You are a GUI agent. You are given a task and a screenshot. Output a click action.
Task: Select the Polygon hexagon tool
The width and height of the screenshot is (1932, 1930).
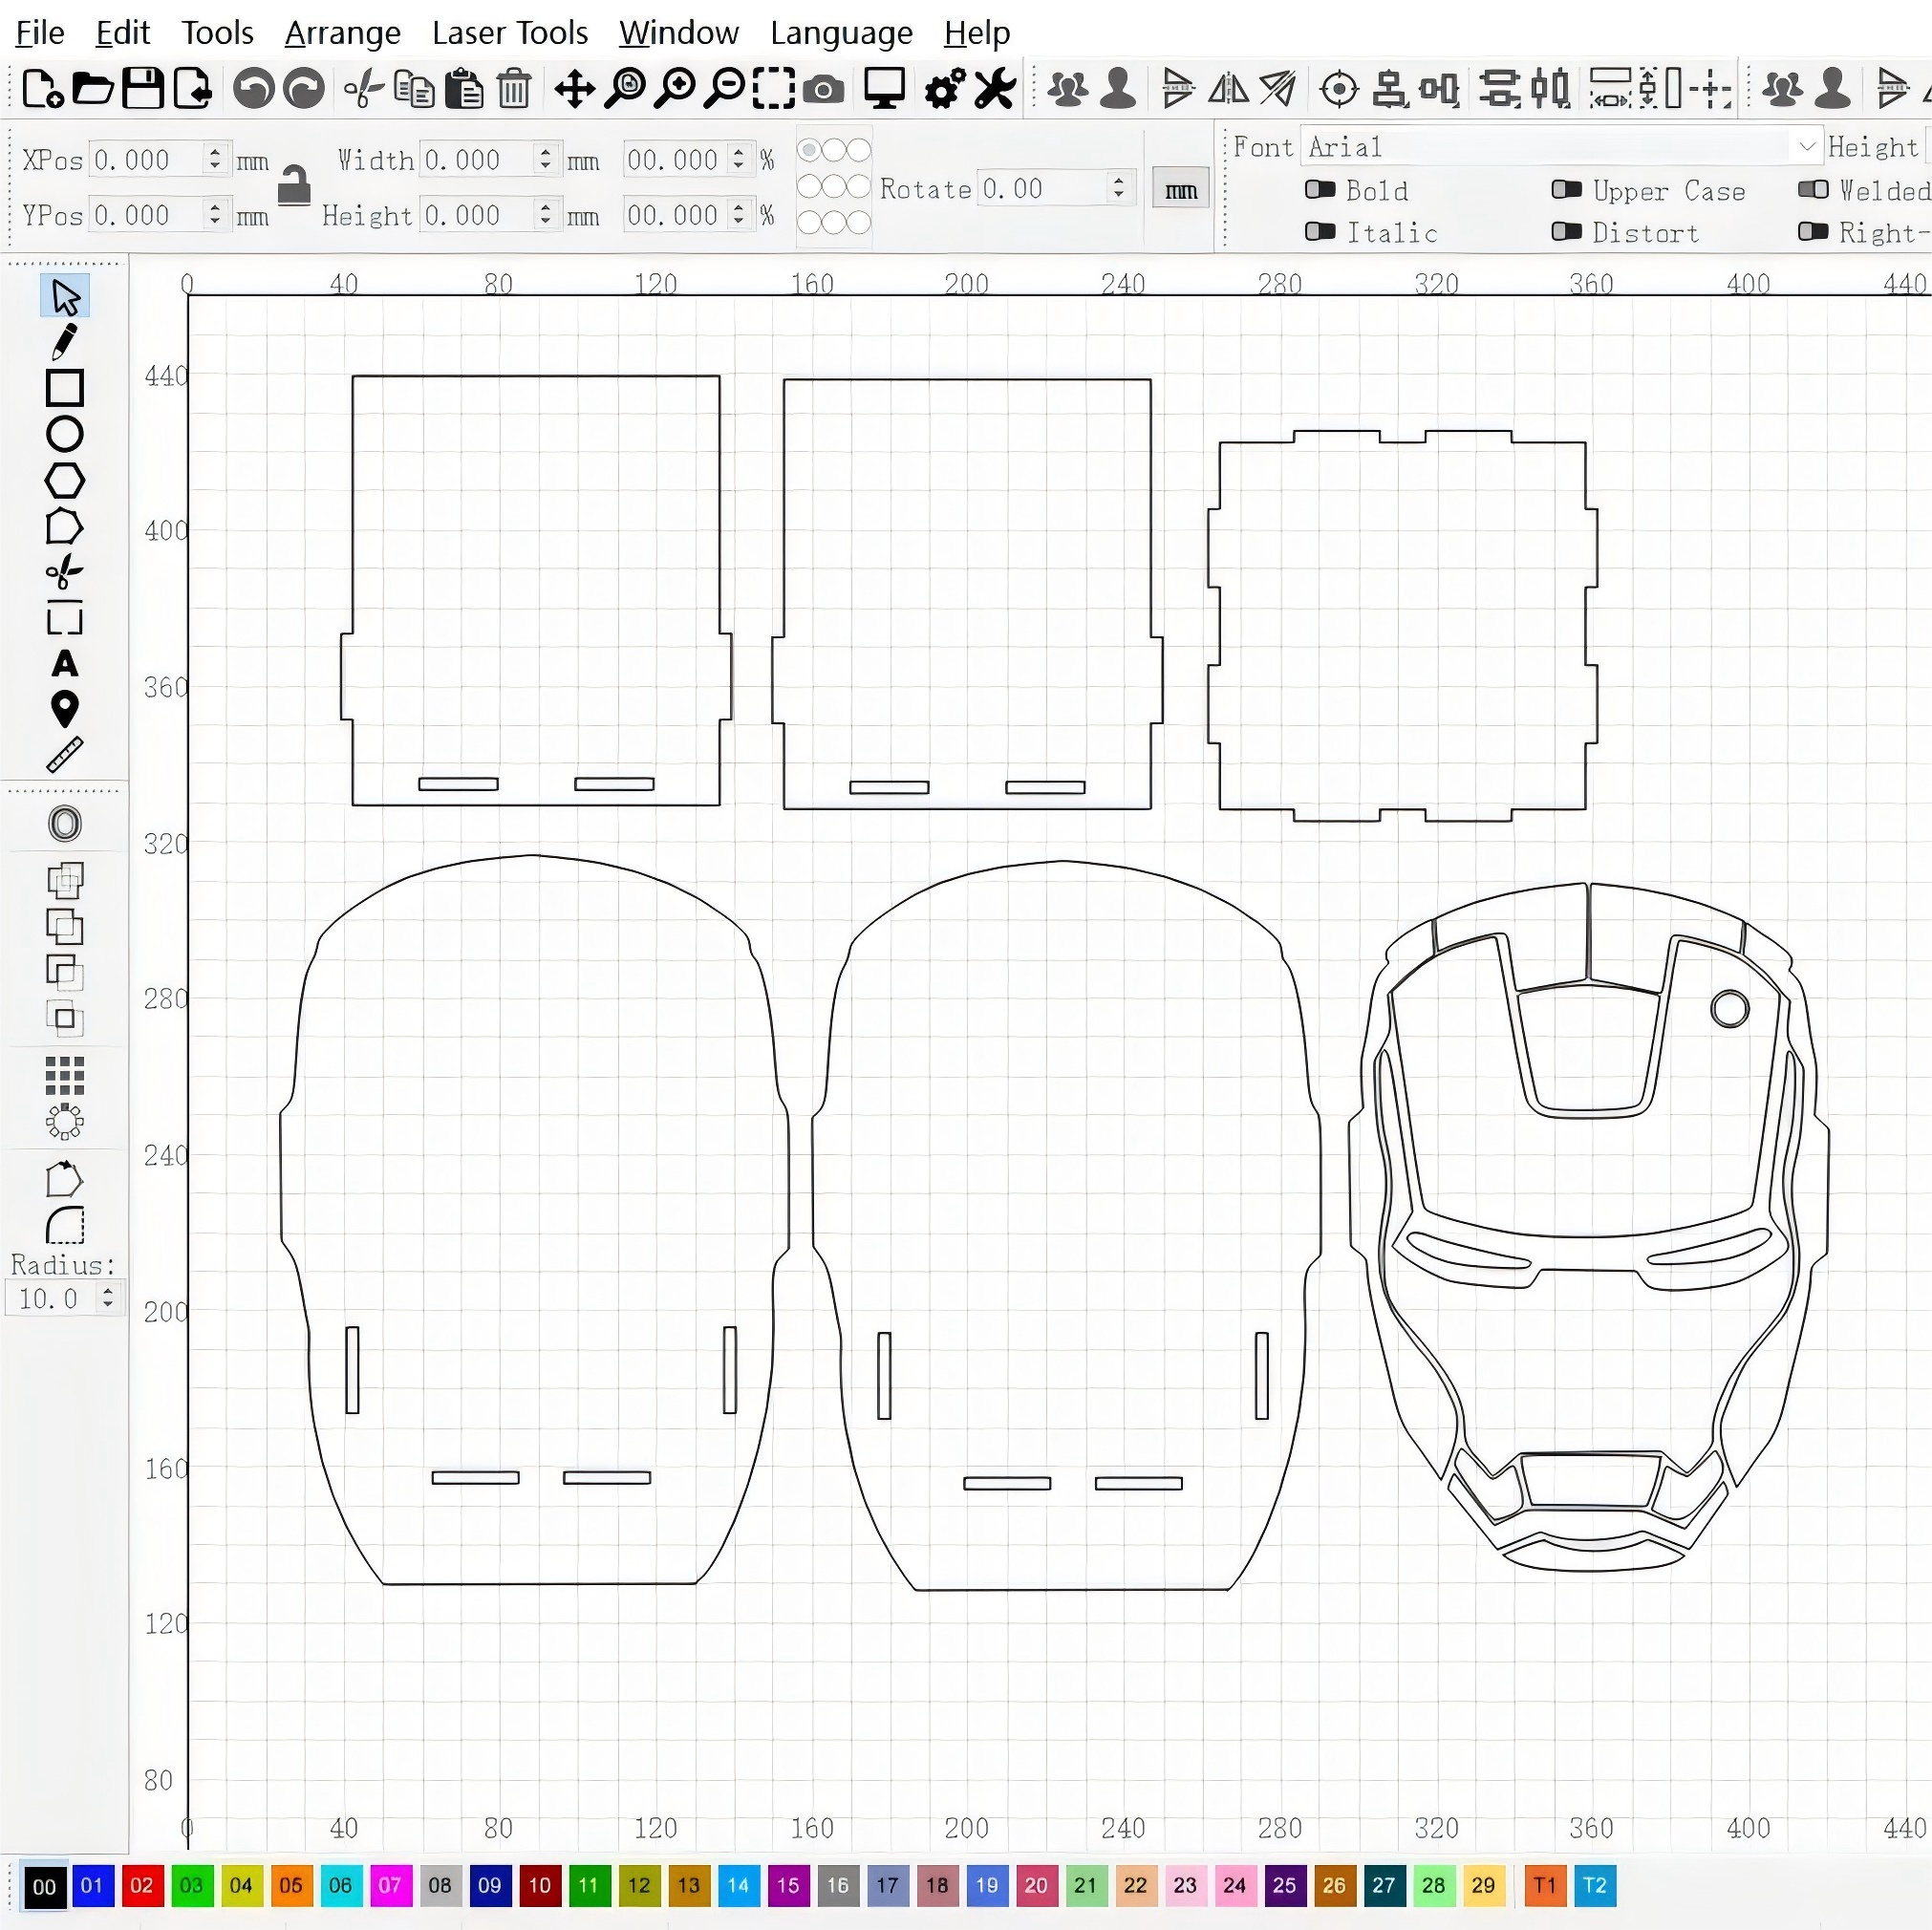[x=65, y=481]
